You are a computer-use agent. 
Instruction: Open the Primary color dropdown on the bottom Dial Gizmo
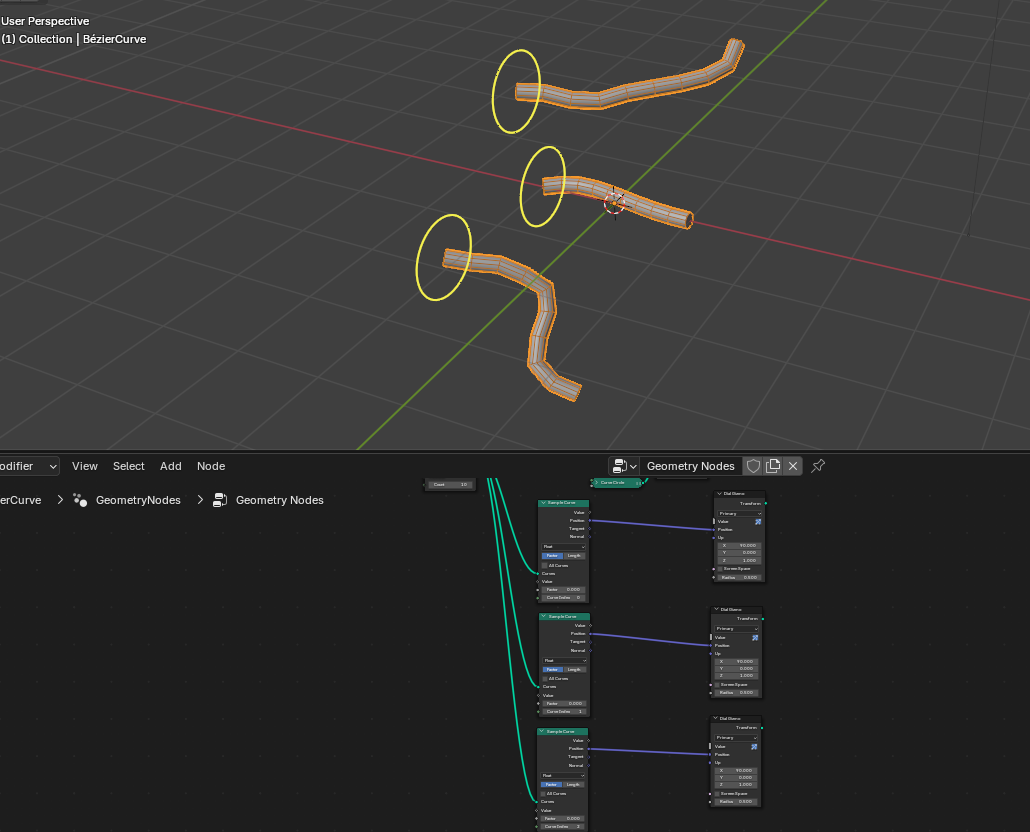pos(736,738)
